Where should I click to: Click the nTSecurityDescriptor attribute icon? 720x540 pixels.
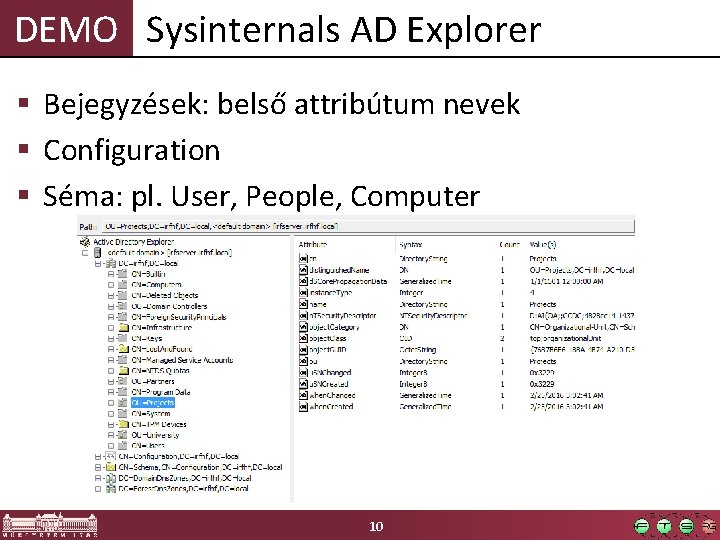click(303, 315)
